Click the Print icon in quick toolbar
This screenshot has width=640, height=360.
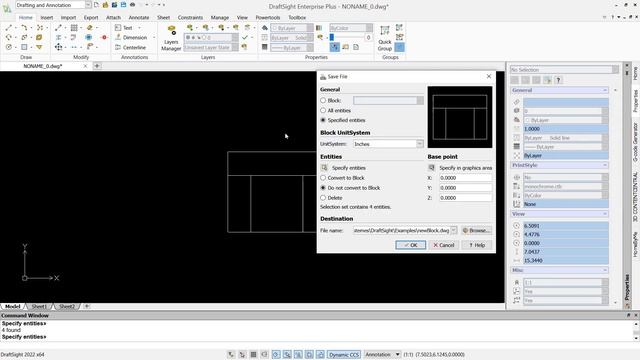(132, 5)
